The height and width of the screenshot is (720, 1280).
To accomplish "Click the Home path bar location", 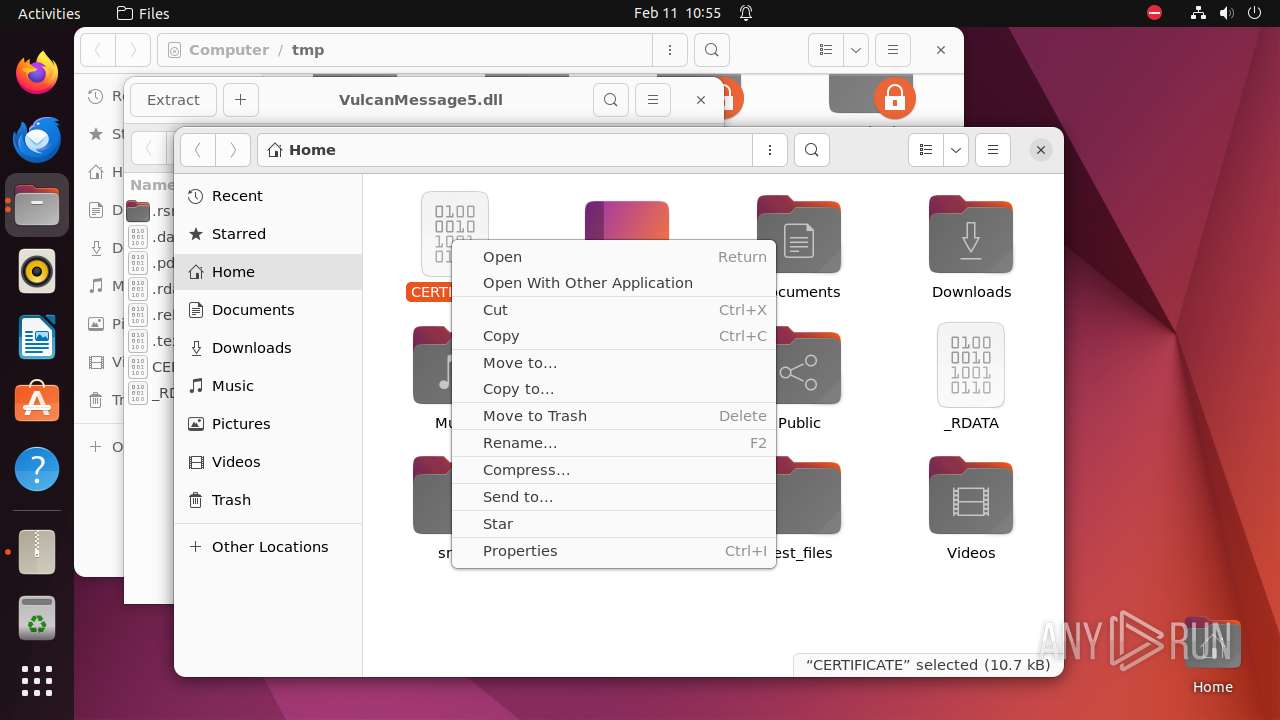I will 302,150.
